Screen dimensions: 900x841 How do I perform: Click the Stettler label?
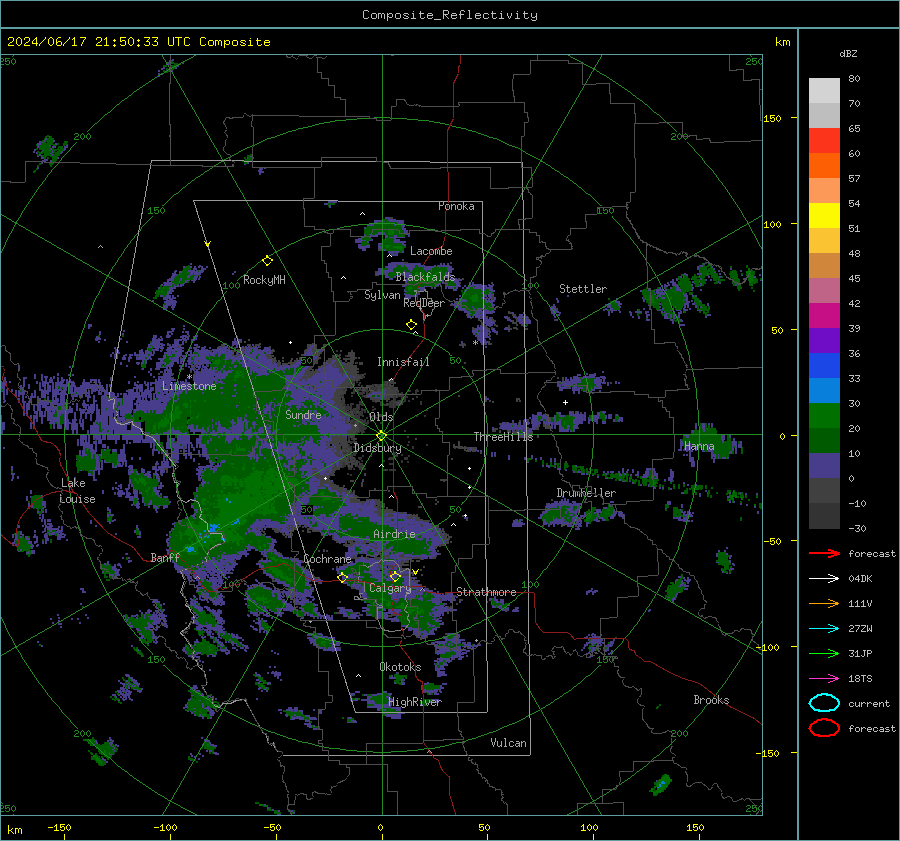tap(583, 289)
